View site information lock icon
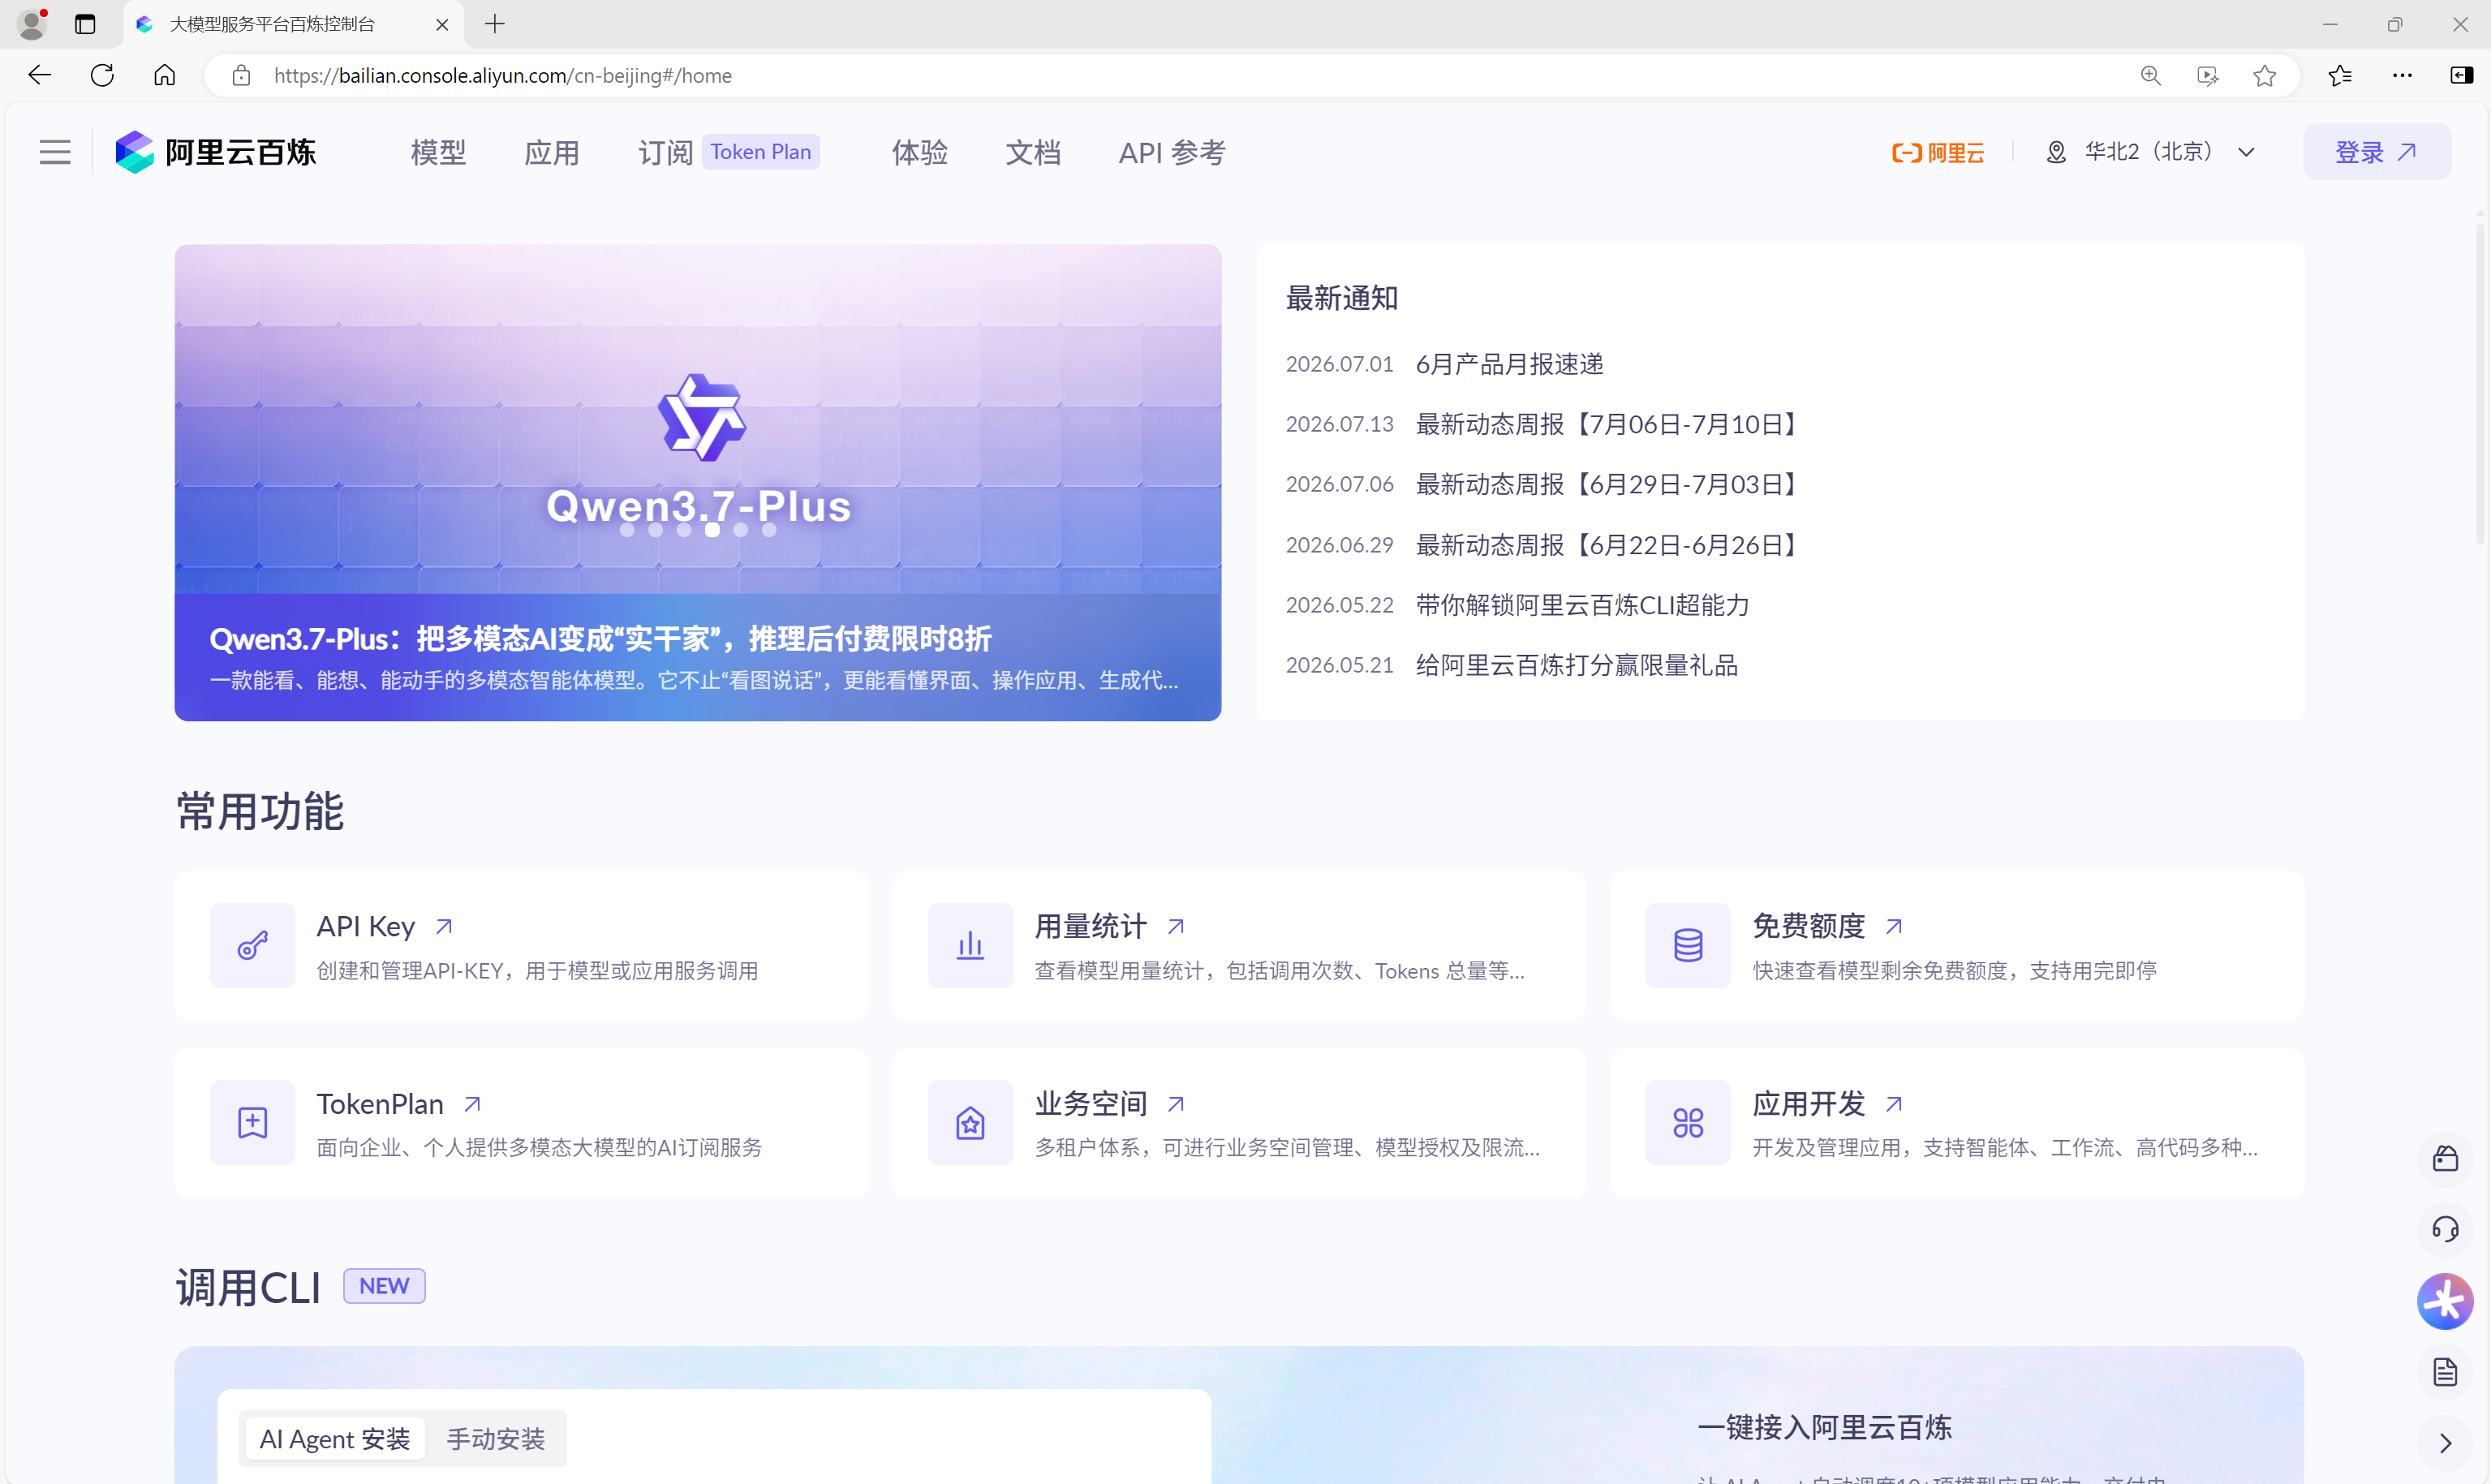Viewport: 2491px width, 1484px height. [241, 76]
